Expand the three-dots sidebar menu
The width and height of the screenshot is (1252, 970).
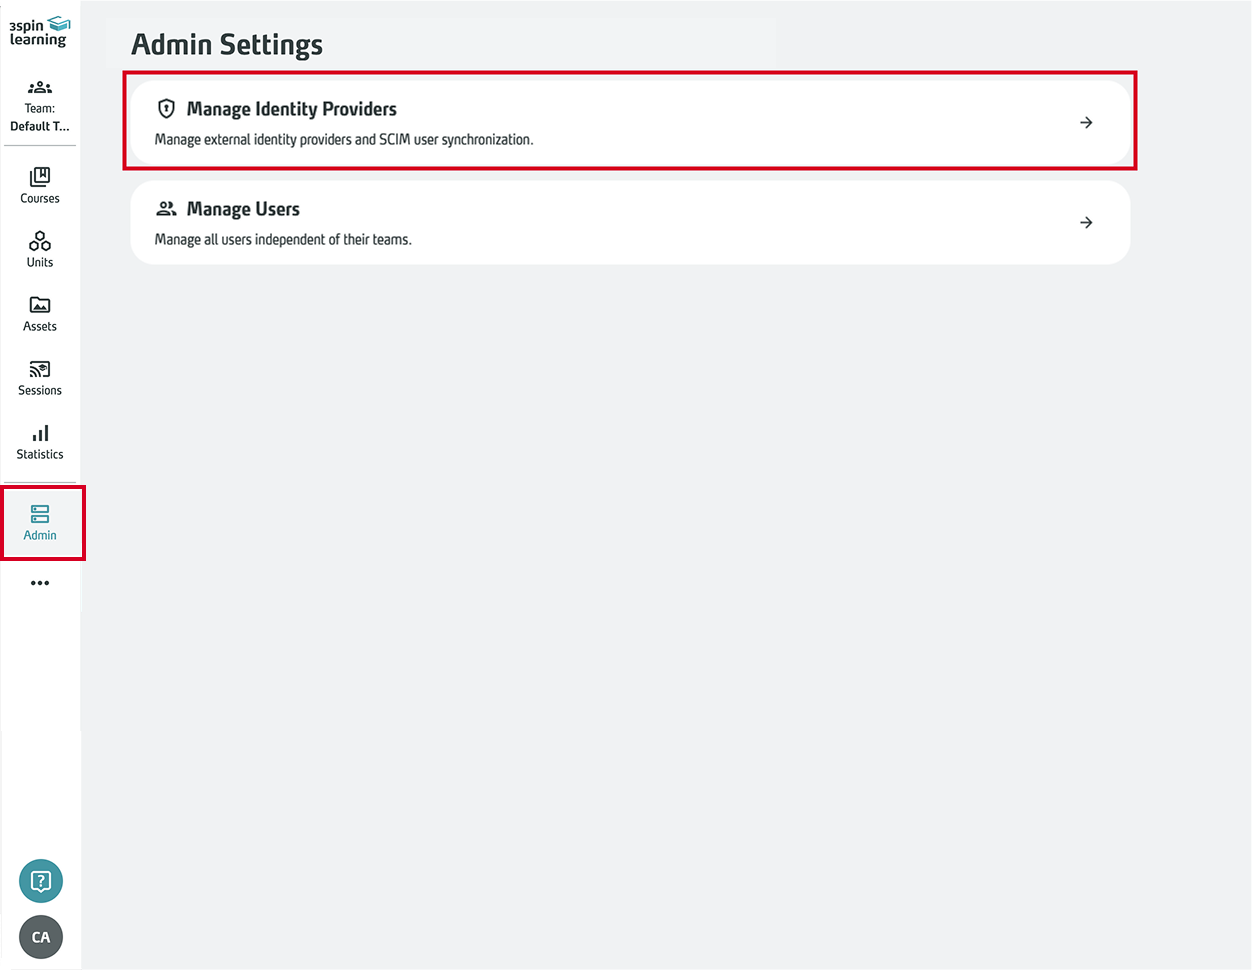click(x=40, y=583)
